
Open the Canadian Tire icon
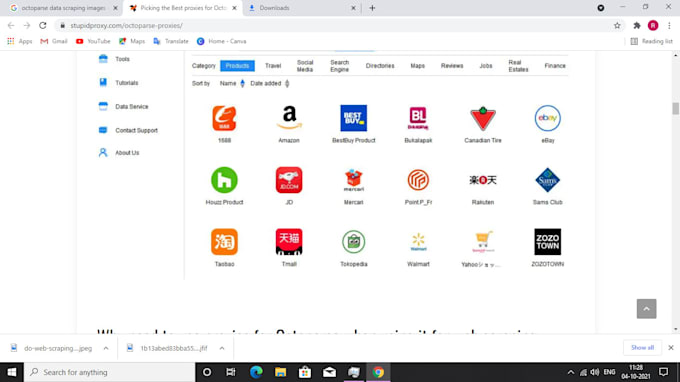(x=483, y=118)
